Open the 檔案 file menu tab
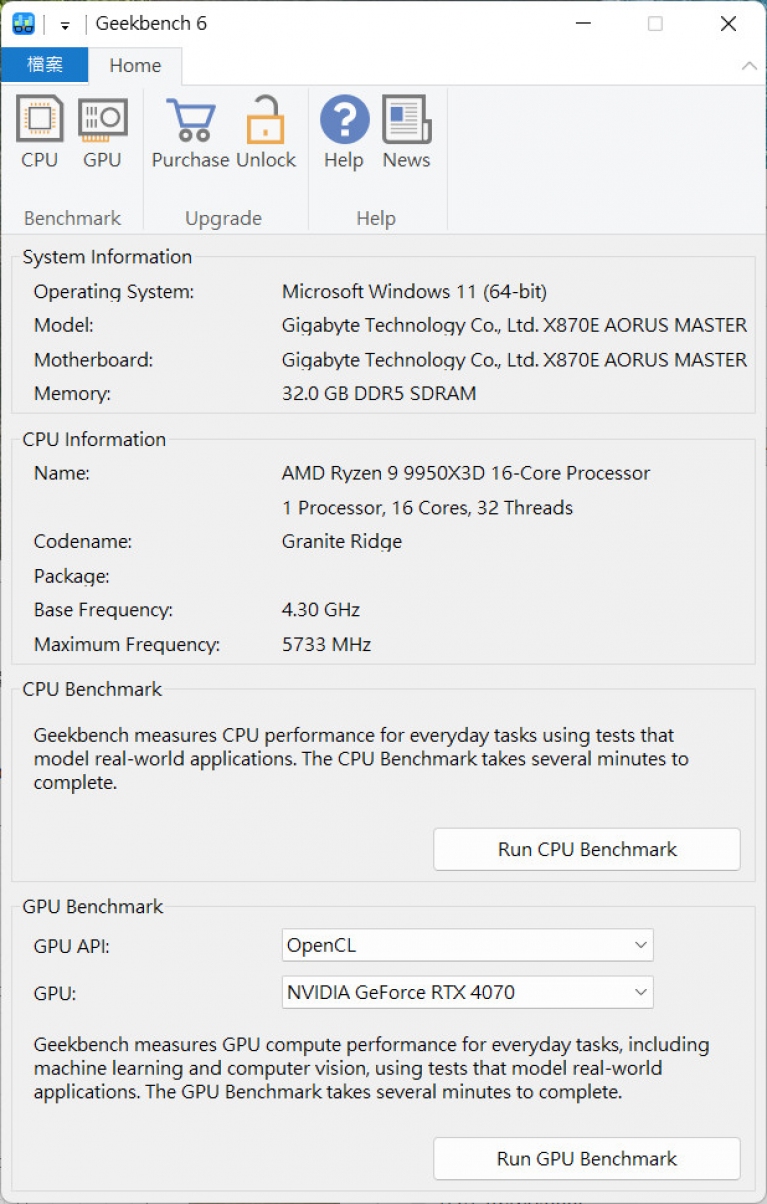767x1204 pixels. [44, 65]
